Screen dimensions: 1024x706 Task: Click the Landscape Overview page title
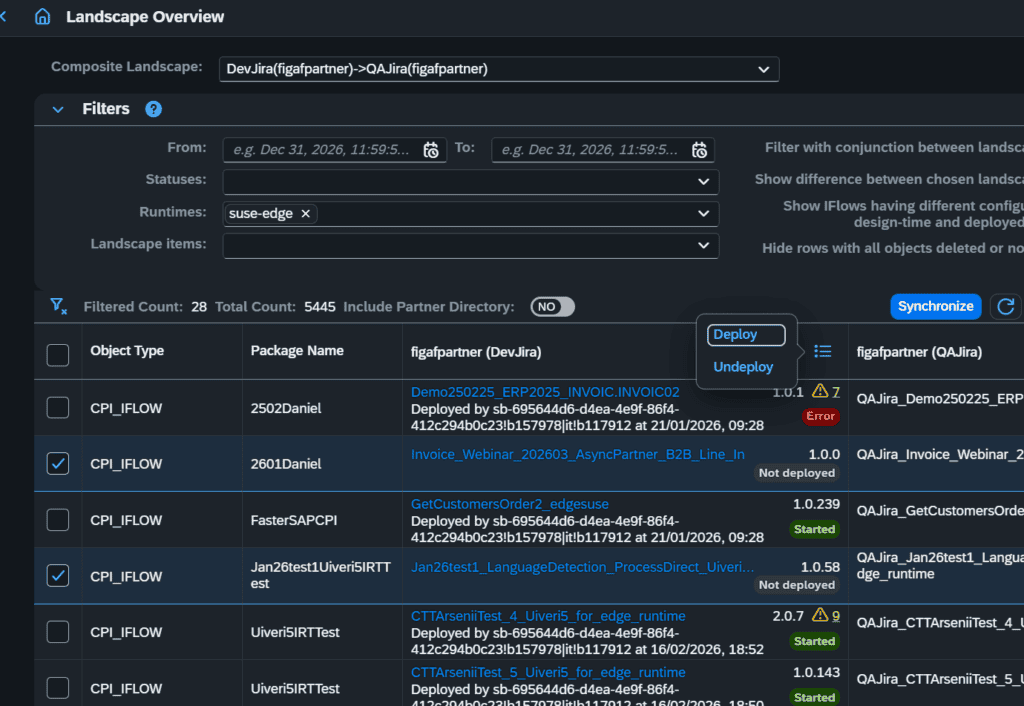[145, 16]
